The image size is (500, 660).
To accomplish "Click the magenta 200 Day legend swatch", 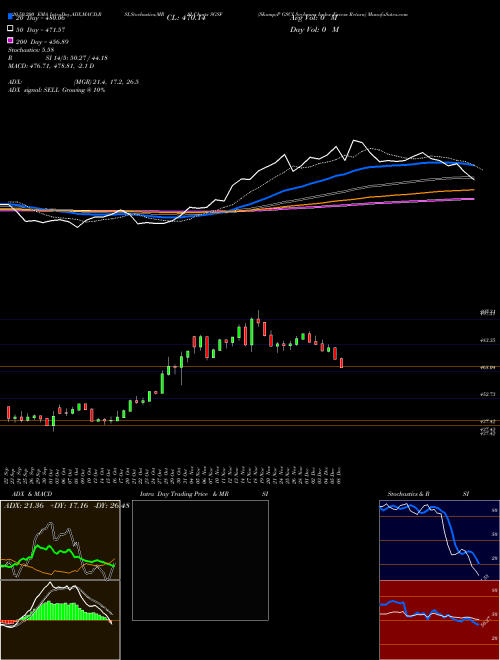I will 10,40.
